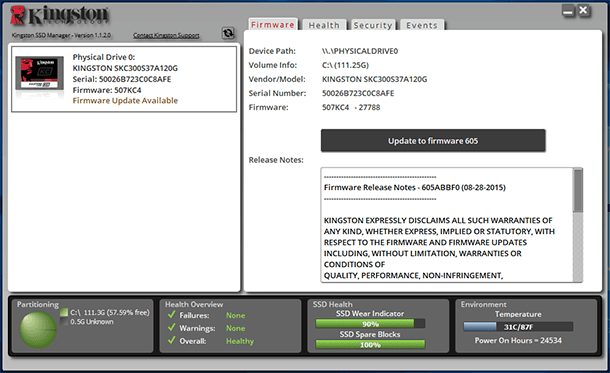Select the Kingston SSD drive thumbnail

[39, 74]
